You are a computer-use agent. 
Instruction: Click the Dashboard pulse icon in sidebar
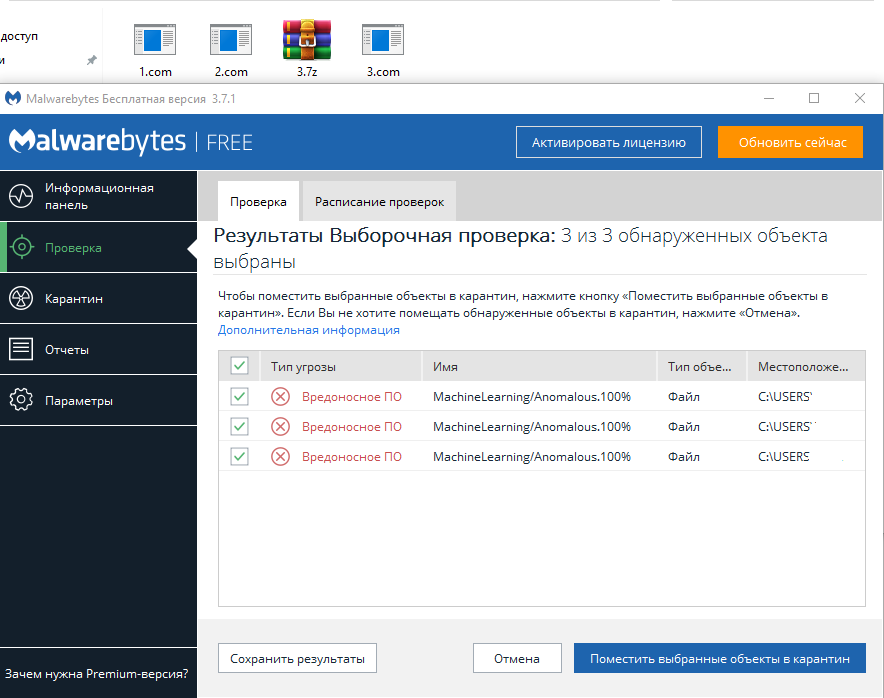point(21,196)
